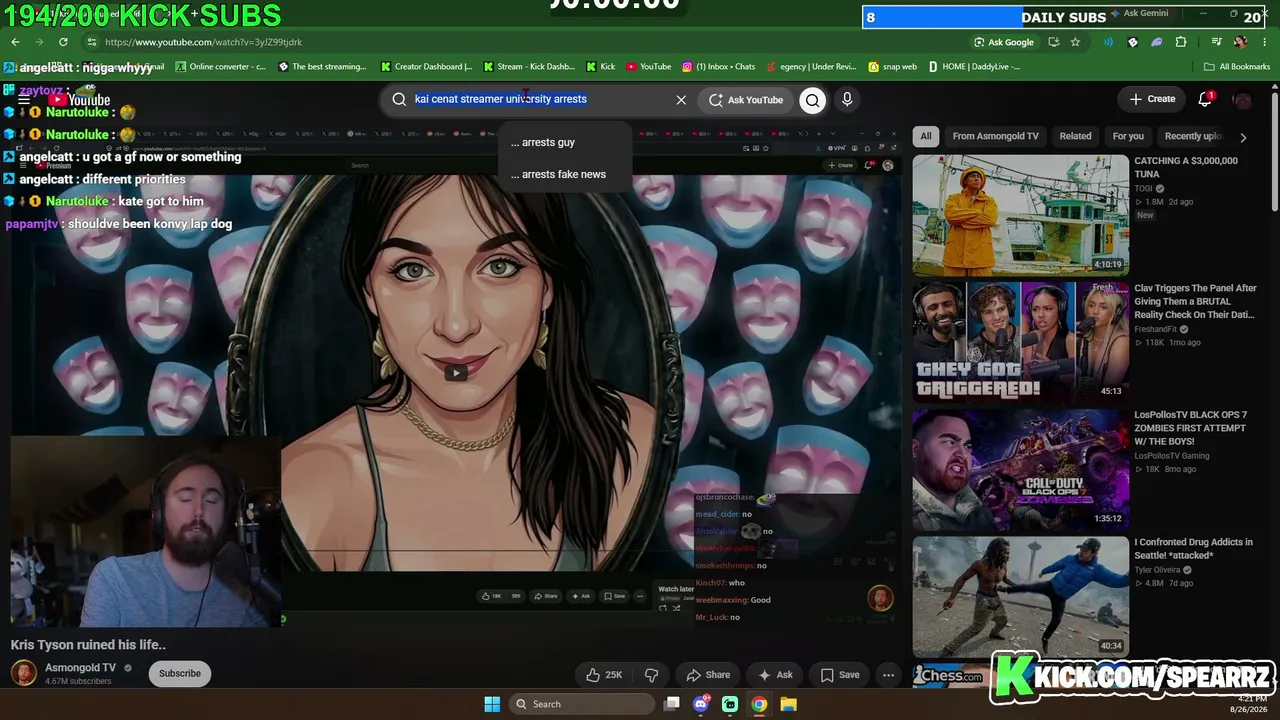Dislike the Asmongold video
Viewport: 1280px width, 720px height.
click(651, 675)
